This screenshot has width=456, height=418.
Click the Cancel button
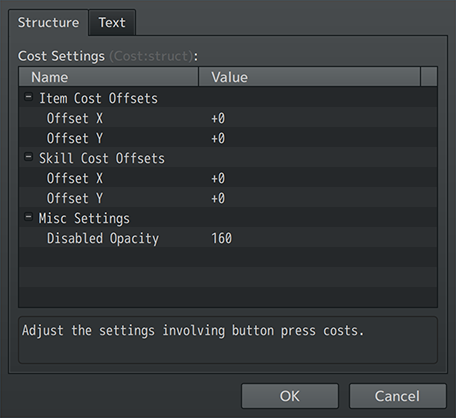tap(397, 396)
